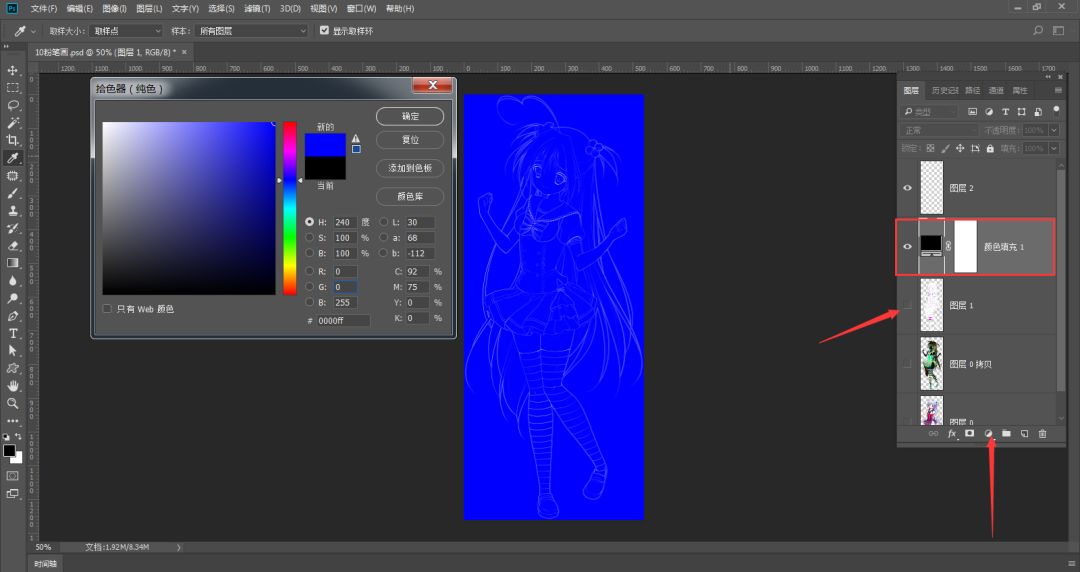Click the create adjustment layer icon
The image size is (1080, 572).
pyautogui.click(x=988, y=433)
